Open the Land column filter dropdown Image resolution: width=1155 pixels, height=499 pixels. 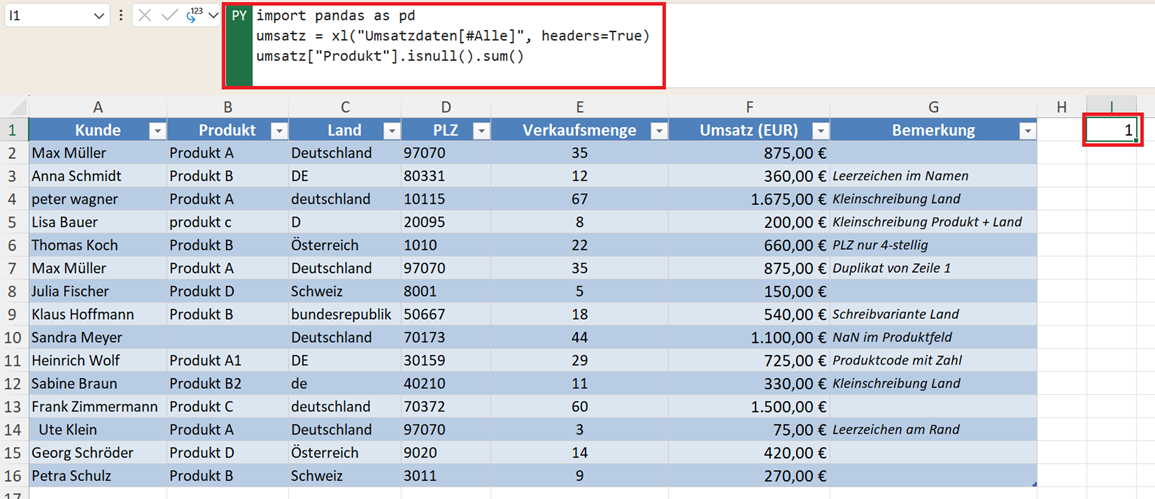[391, 131]
